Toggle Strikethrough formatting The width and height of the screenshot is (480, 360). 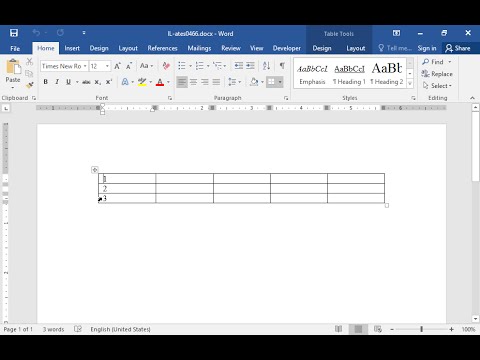[86, 82]
